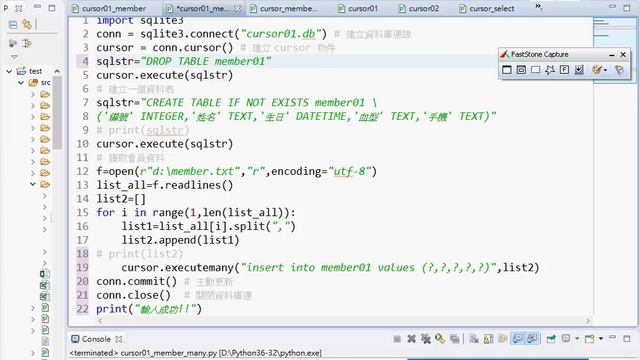The image size is (640, 360).
Task: Close the *cursor01_me... editor tab
Action: point(238,8)
